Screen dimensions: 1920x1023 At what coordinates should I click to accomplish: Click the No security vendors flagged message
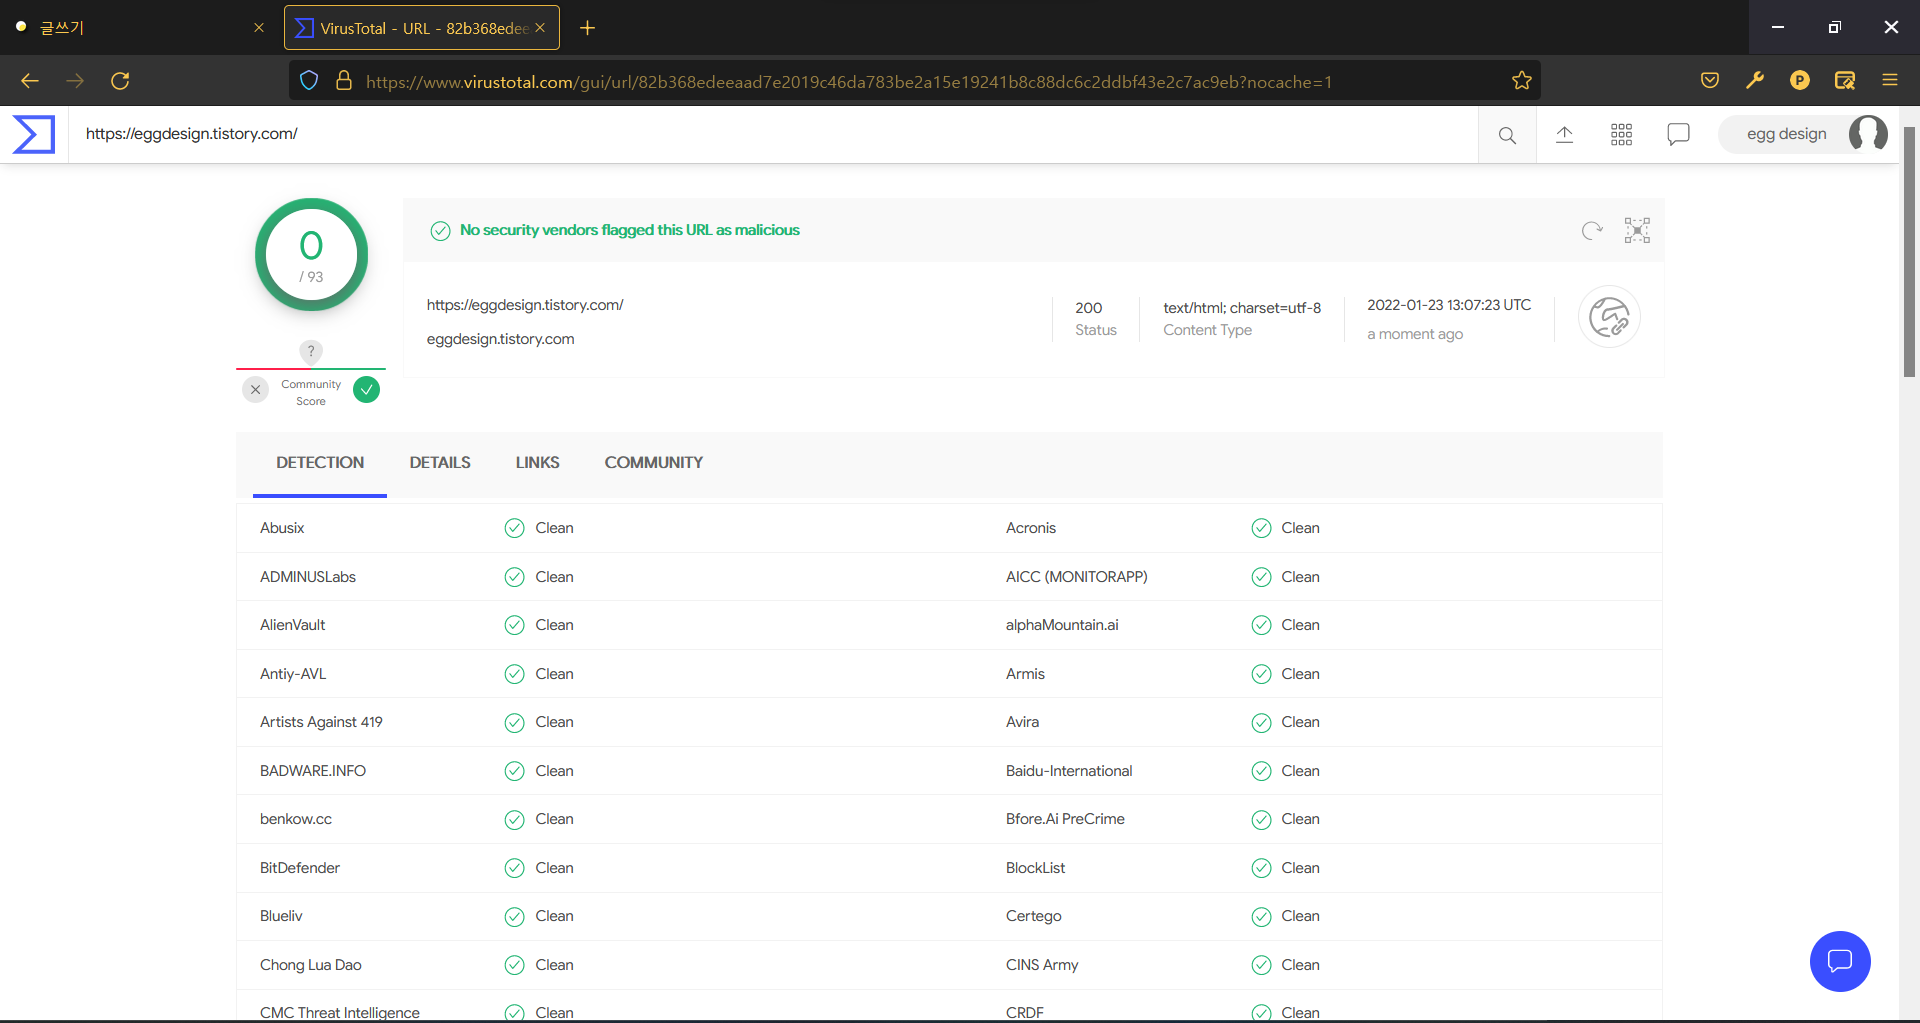[630, 230]
